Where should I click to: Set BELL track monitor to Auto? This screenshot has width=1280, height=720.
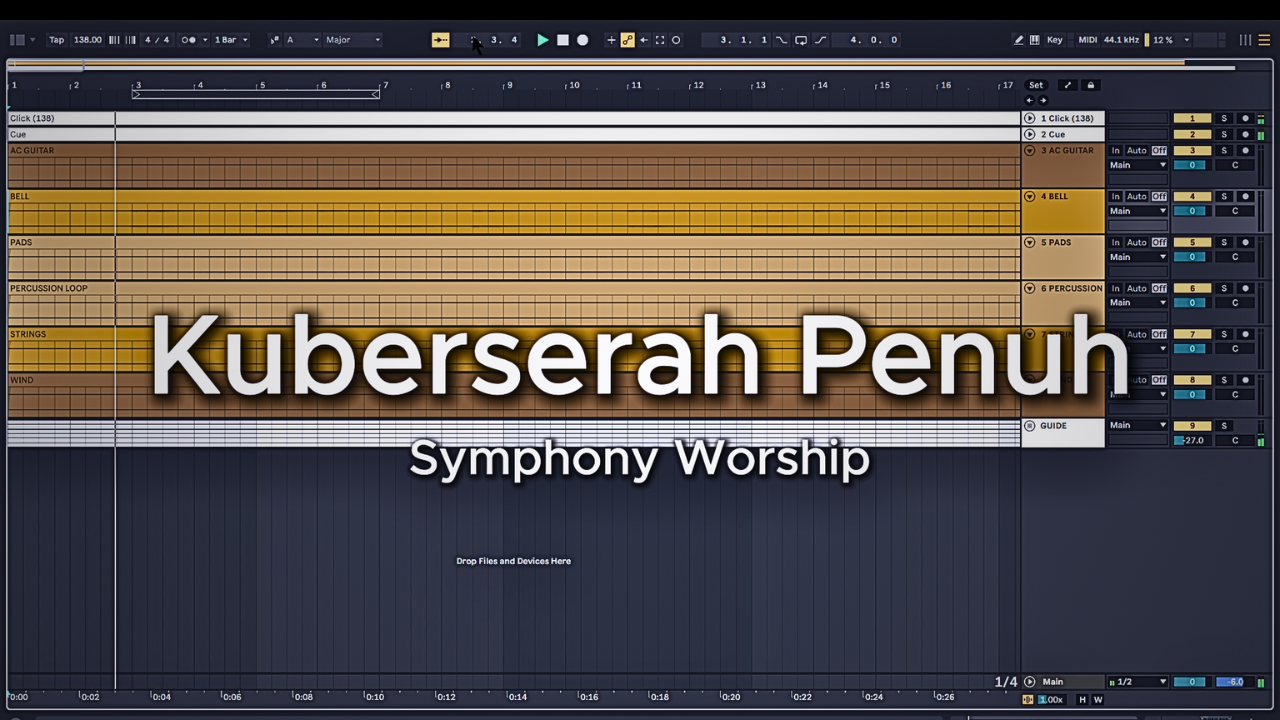(1137, 197)
